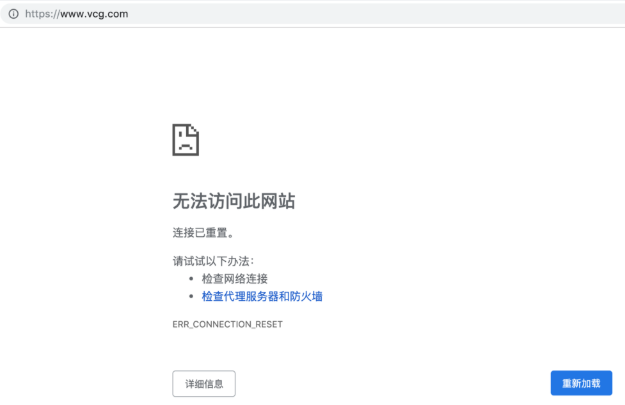Image resolution: width=625 pixels, height=405 pixels.
Task: Click the 无法访问此网站 heading
Action: tap(234, 201)
